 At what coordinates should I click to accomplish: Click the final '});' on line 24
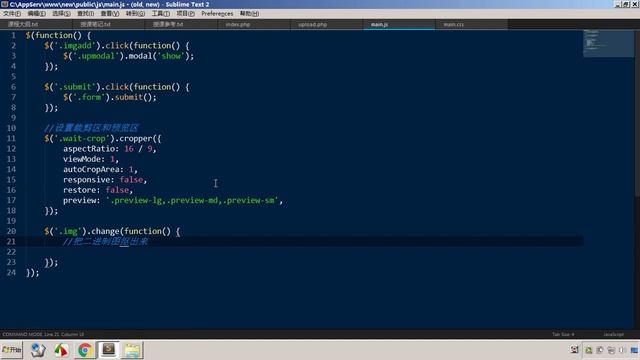[x=32, y=273]
